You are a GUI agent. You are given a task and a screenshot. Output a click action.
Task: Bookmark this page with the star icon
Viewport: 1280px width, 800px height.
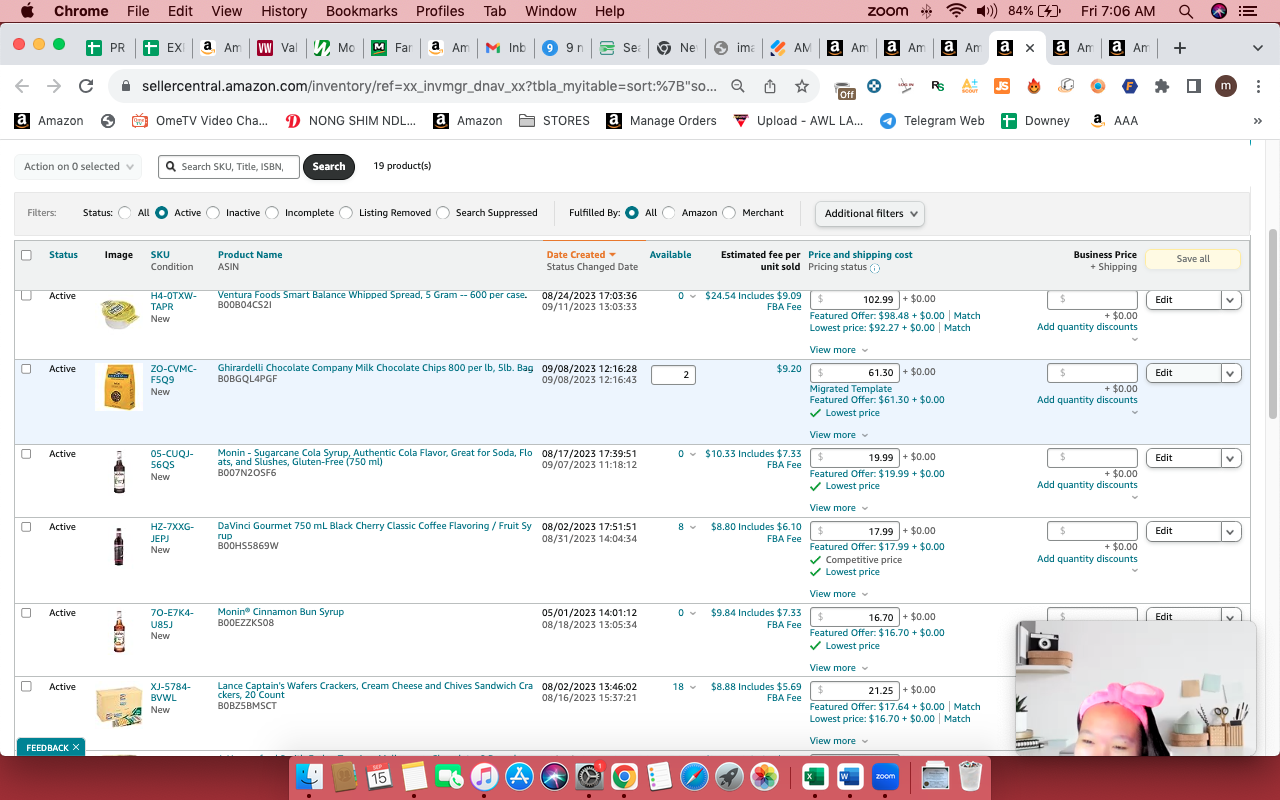point(802,86)
